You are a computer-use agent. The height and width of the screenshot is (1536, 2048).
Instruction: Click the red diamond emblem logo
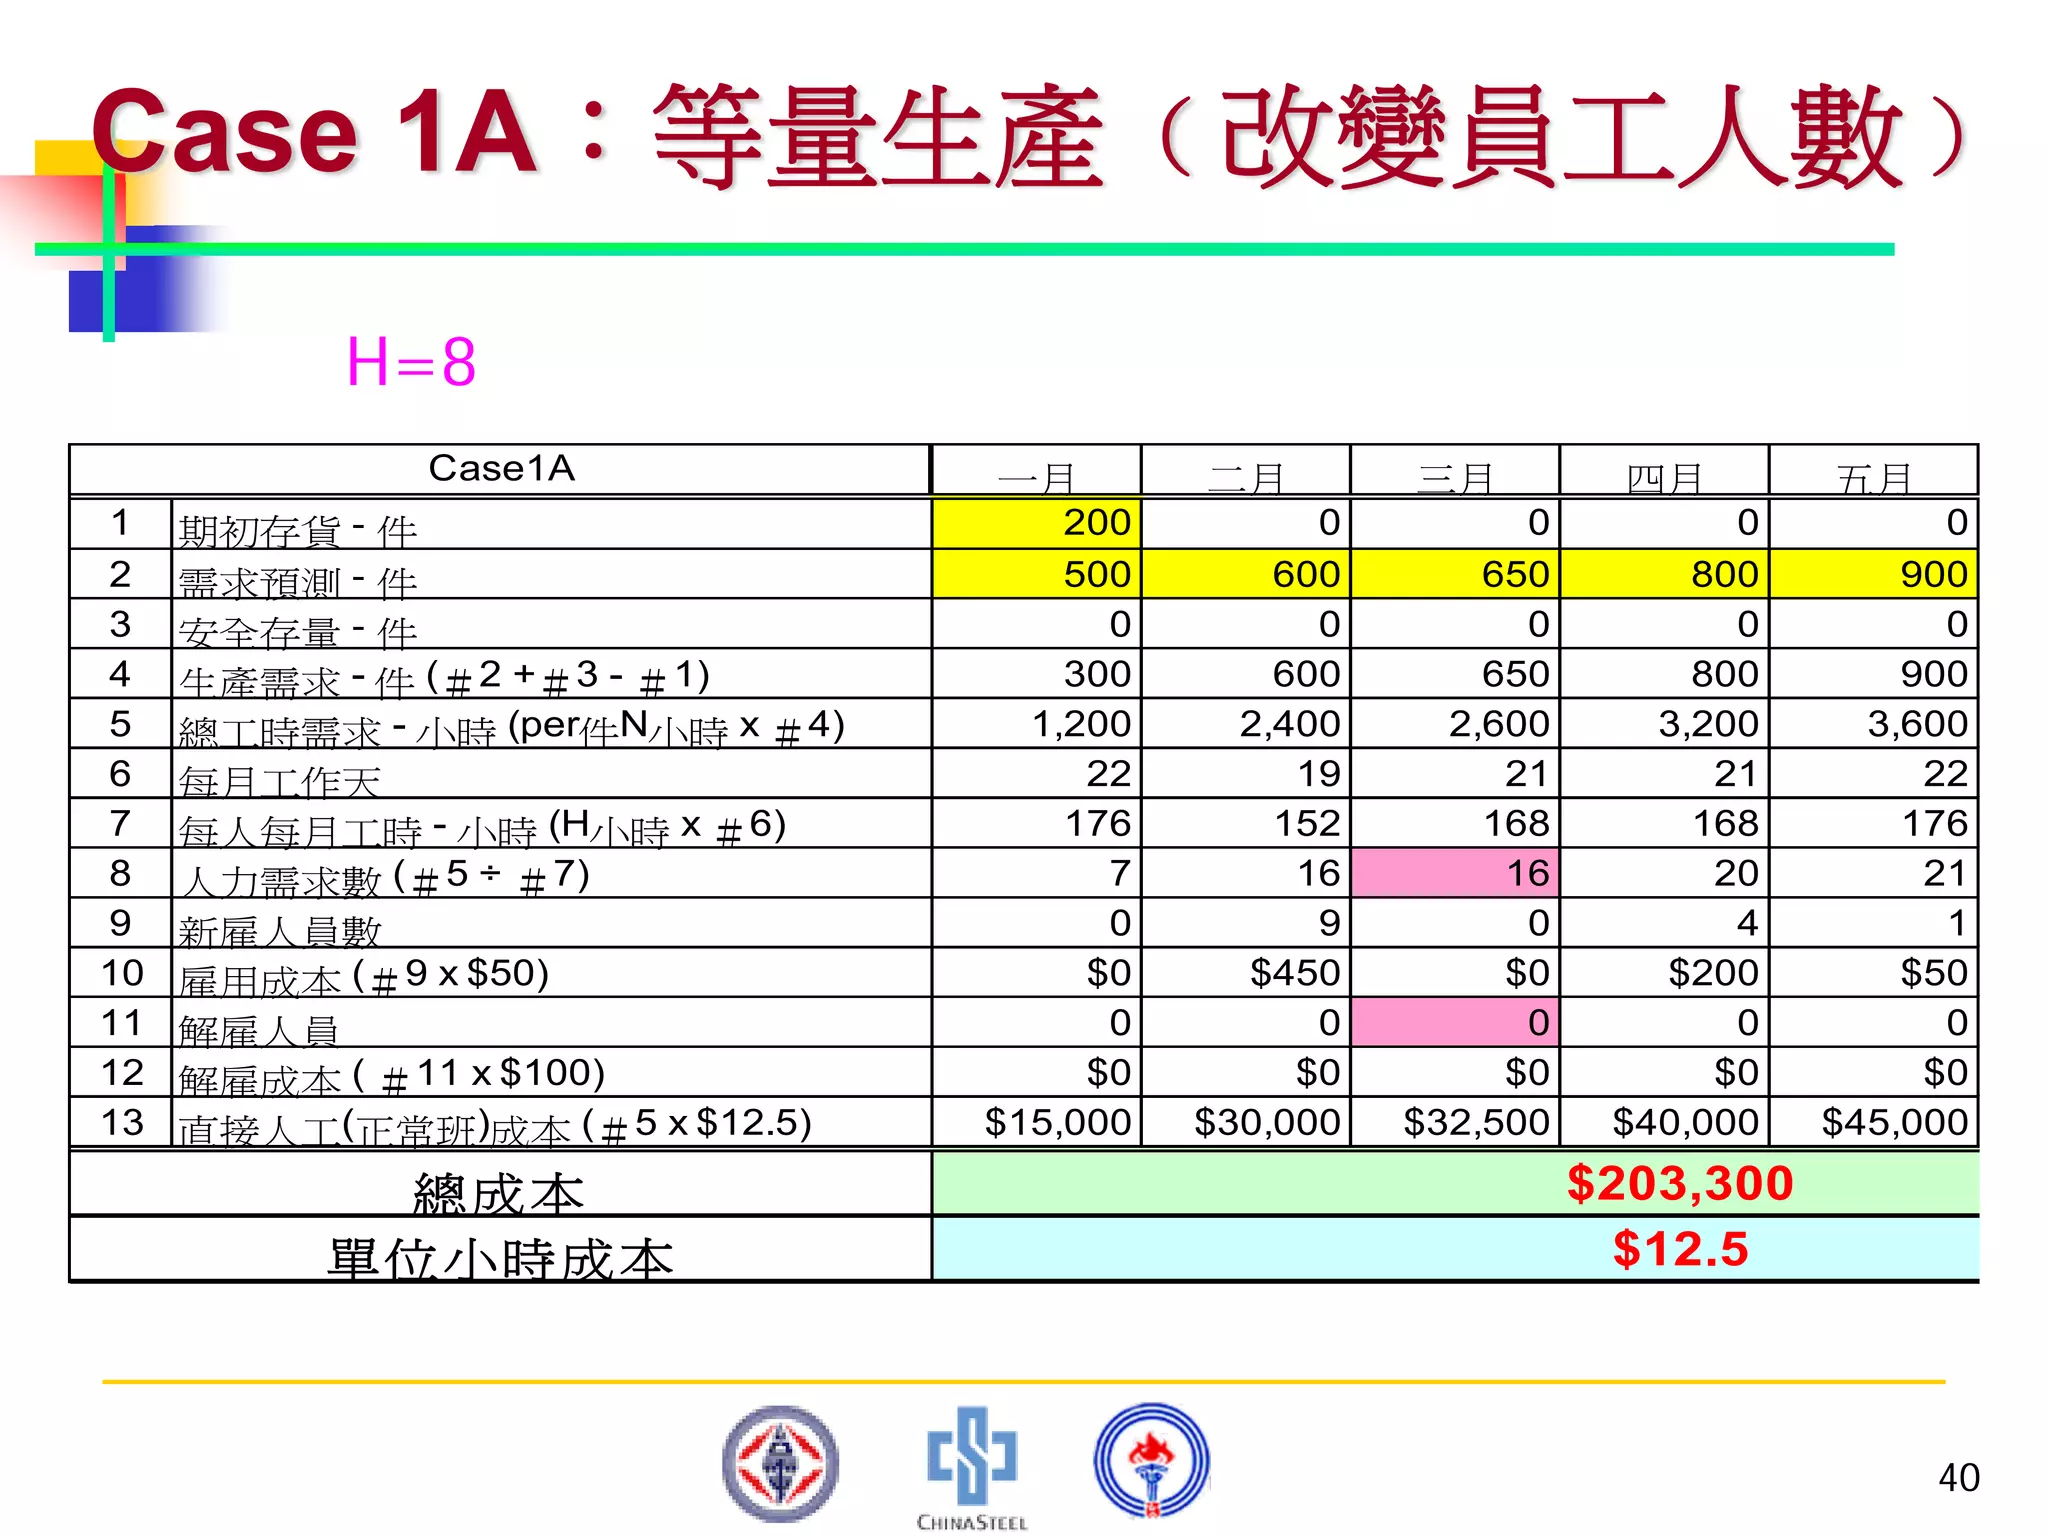tap(780, 1463)
